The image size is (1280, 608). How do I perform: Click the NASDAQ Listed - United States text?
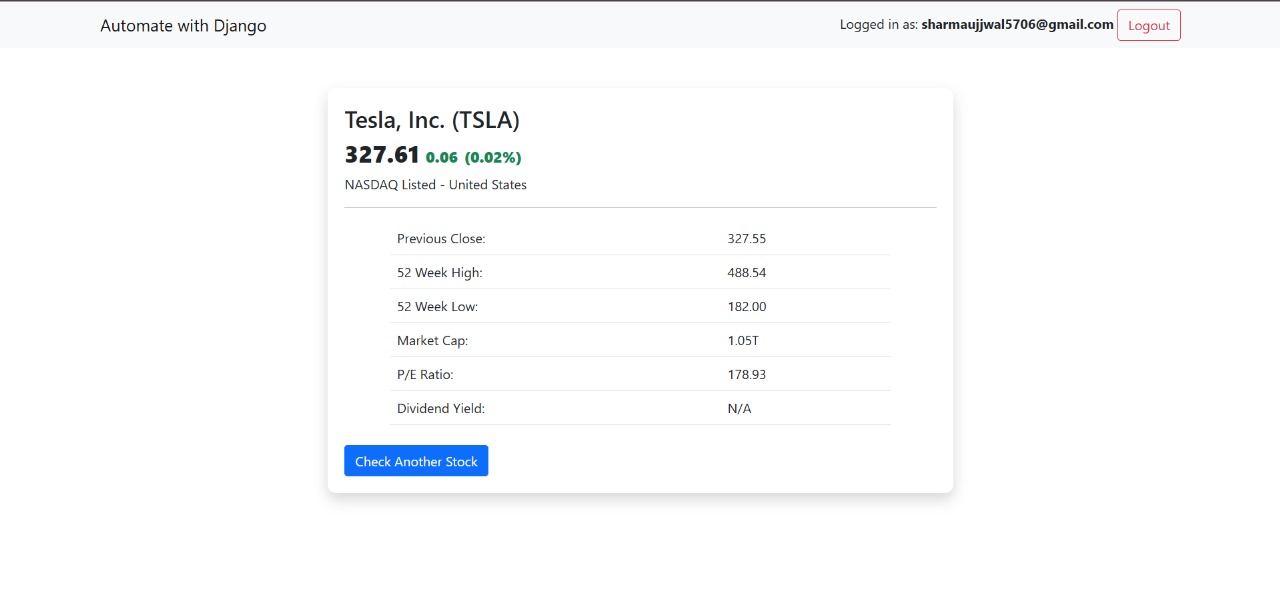pyautogui.click(x=436, y=185)
